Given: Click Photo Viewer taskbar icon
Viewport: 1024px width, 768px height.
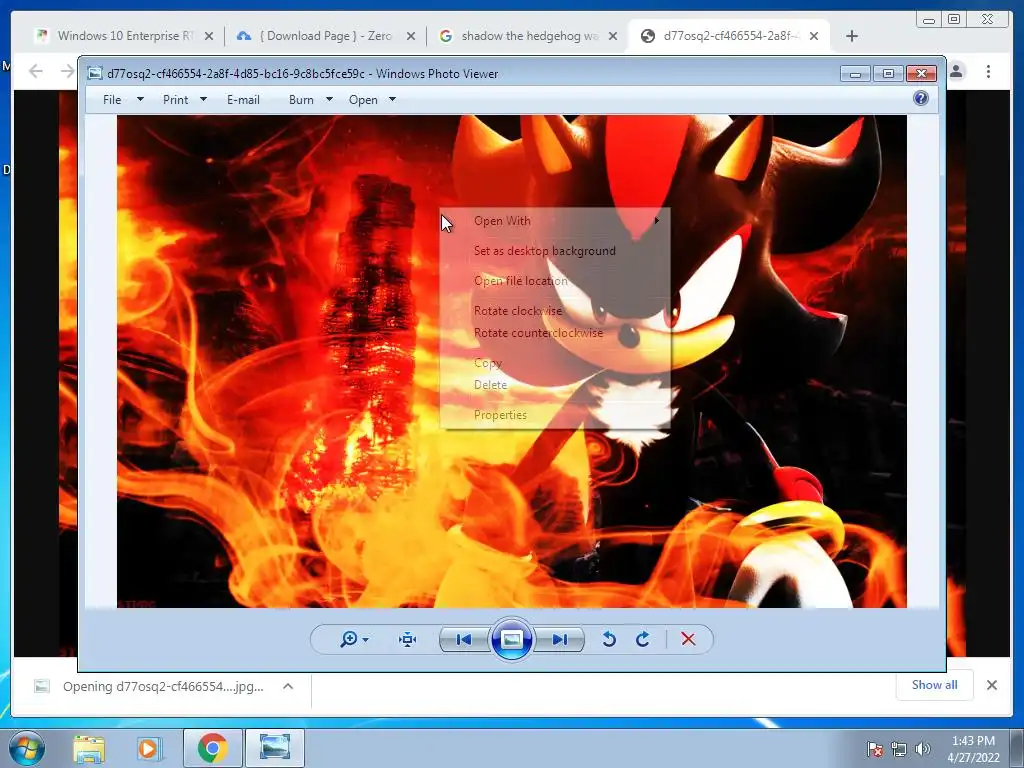Looking at the screenshot, I should coord(275,748).
